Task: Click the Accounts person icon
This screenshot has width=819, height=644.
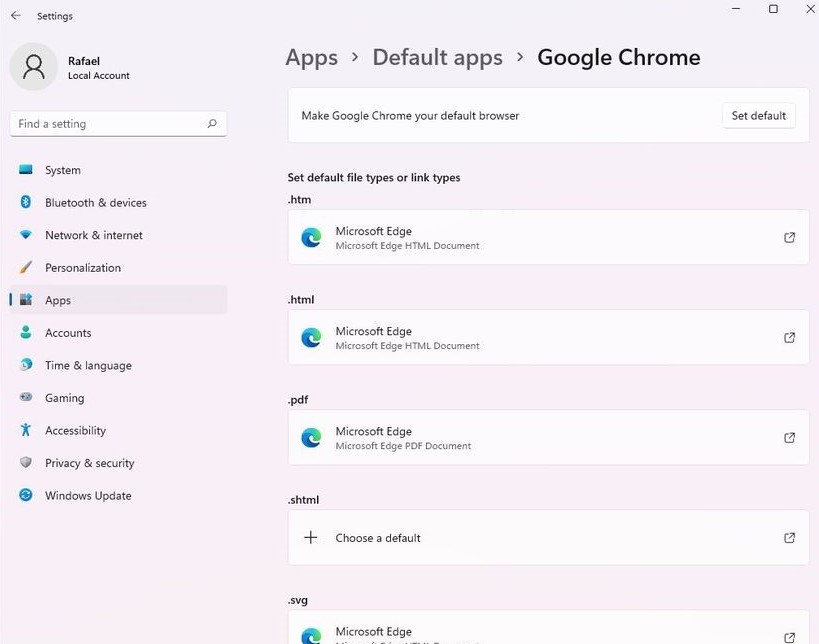Action: 26,332
